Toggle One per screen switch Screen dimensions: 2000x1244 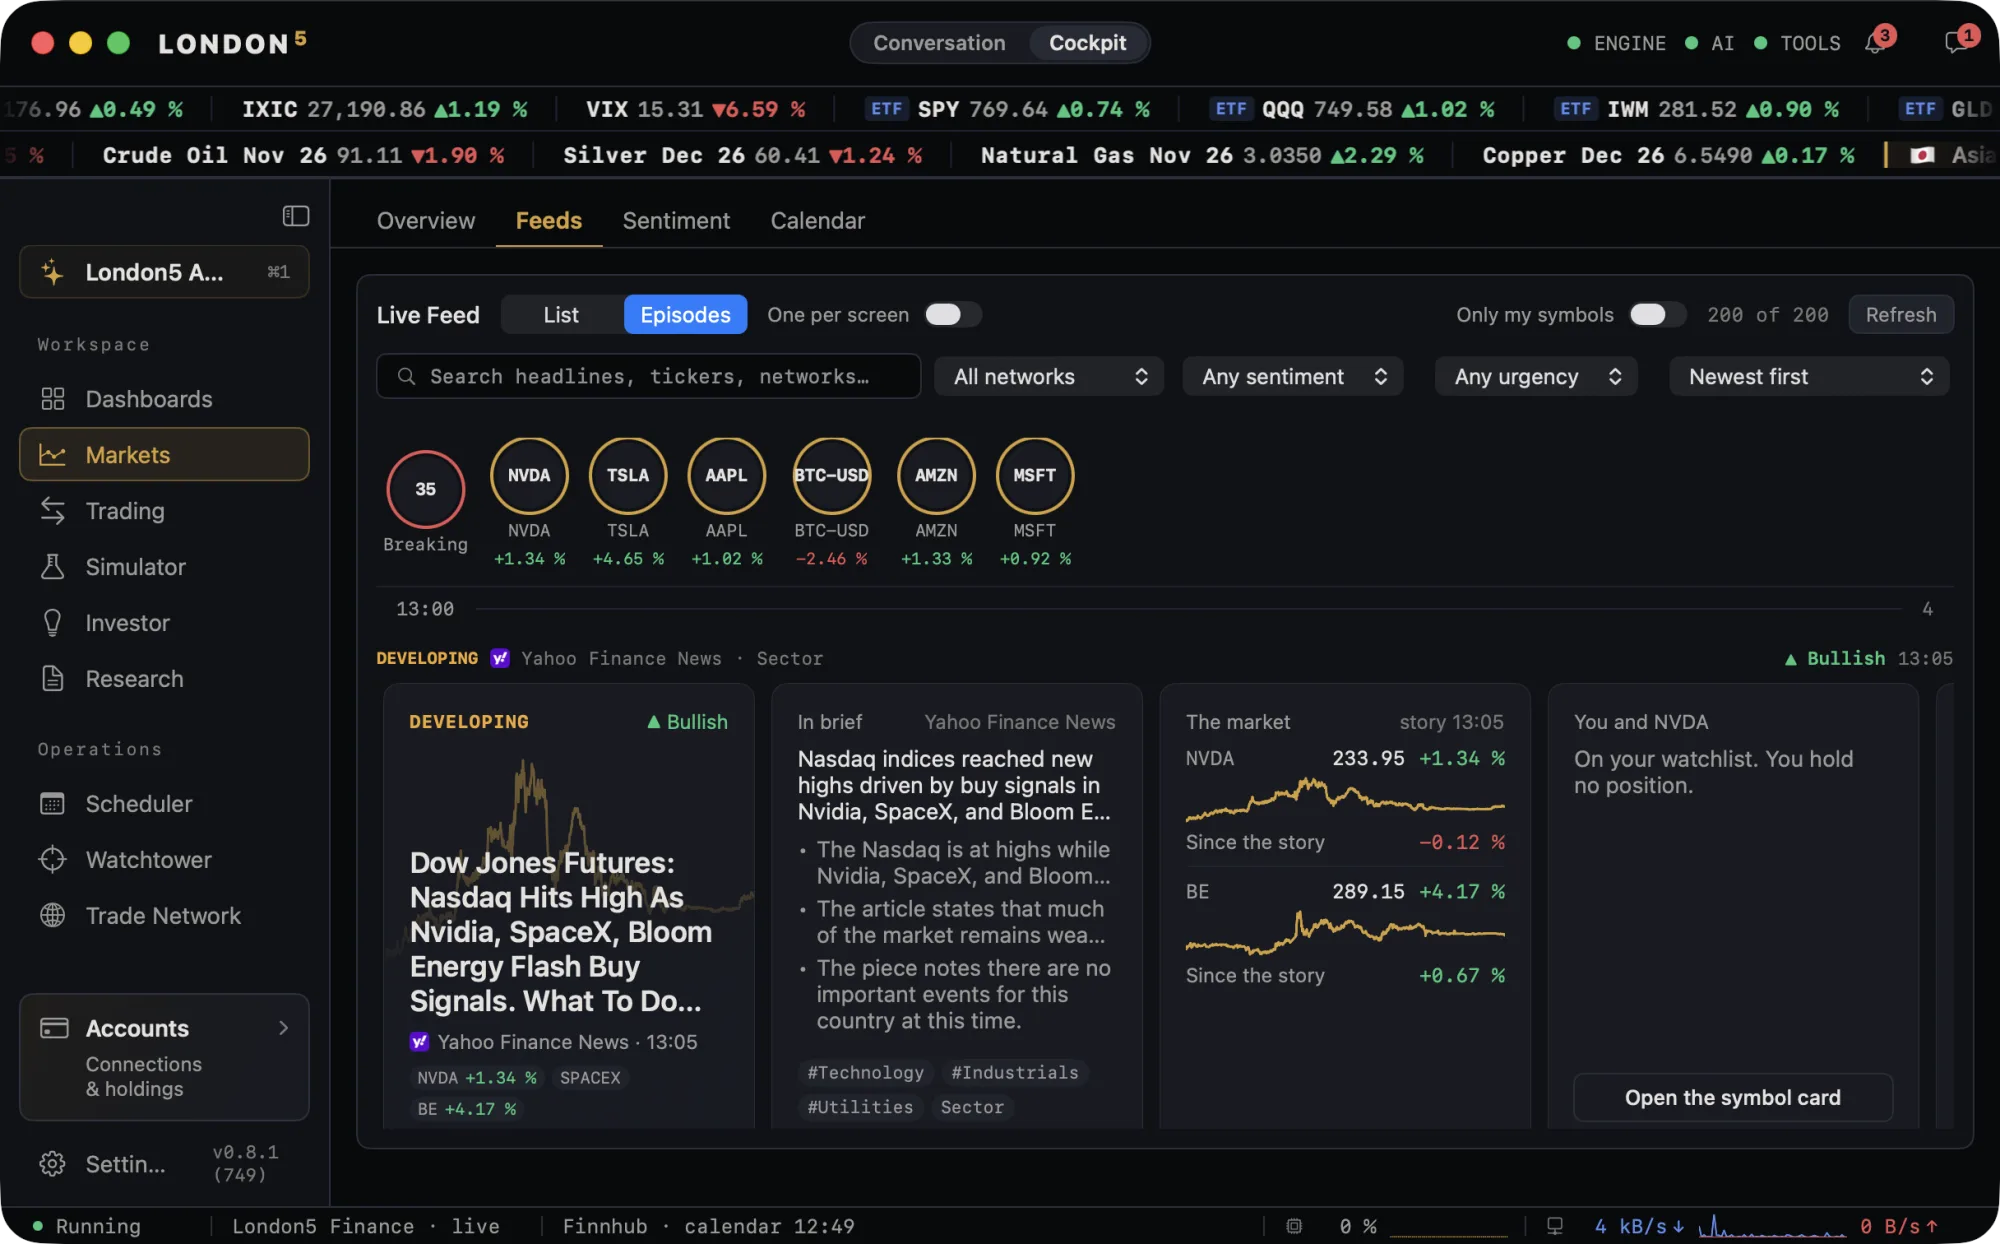(x=952, y=315)
